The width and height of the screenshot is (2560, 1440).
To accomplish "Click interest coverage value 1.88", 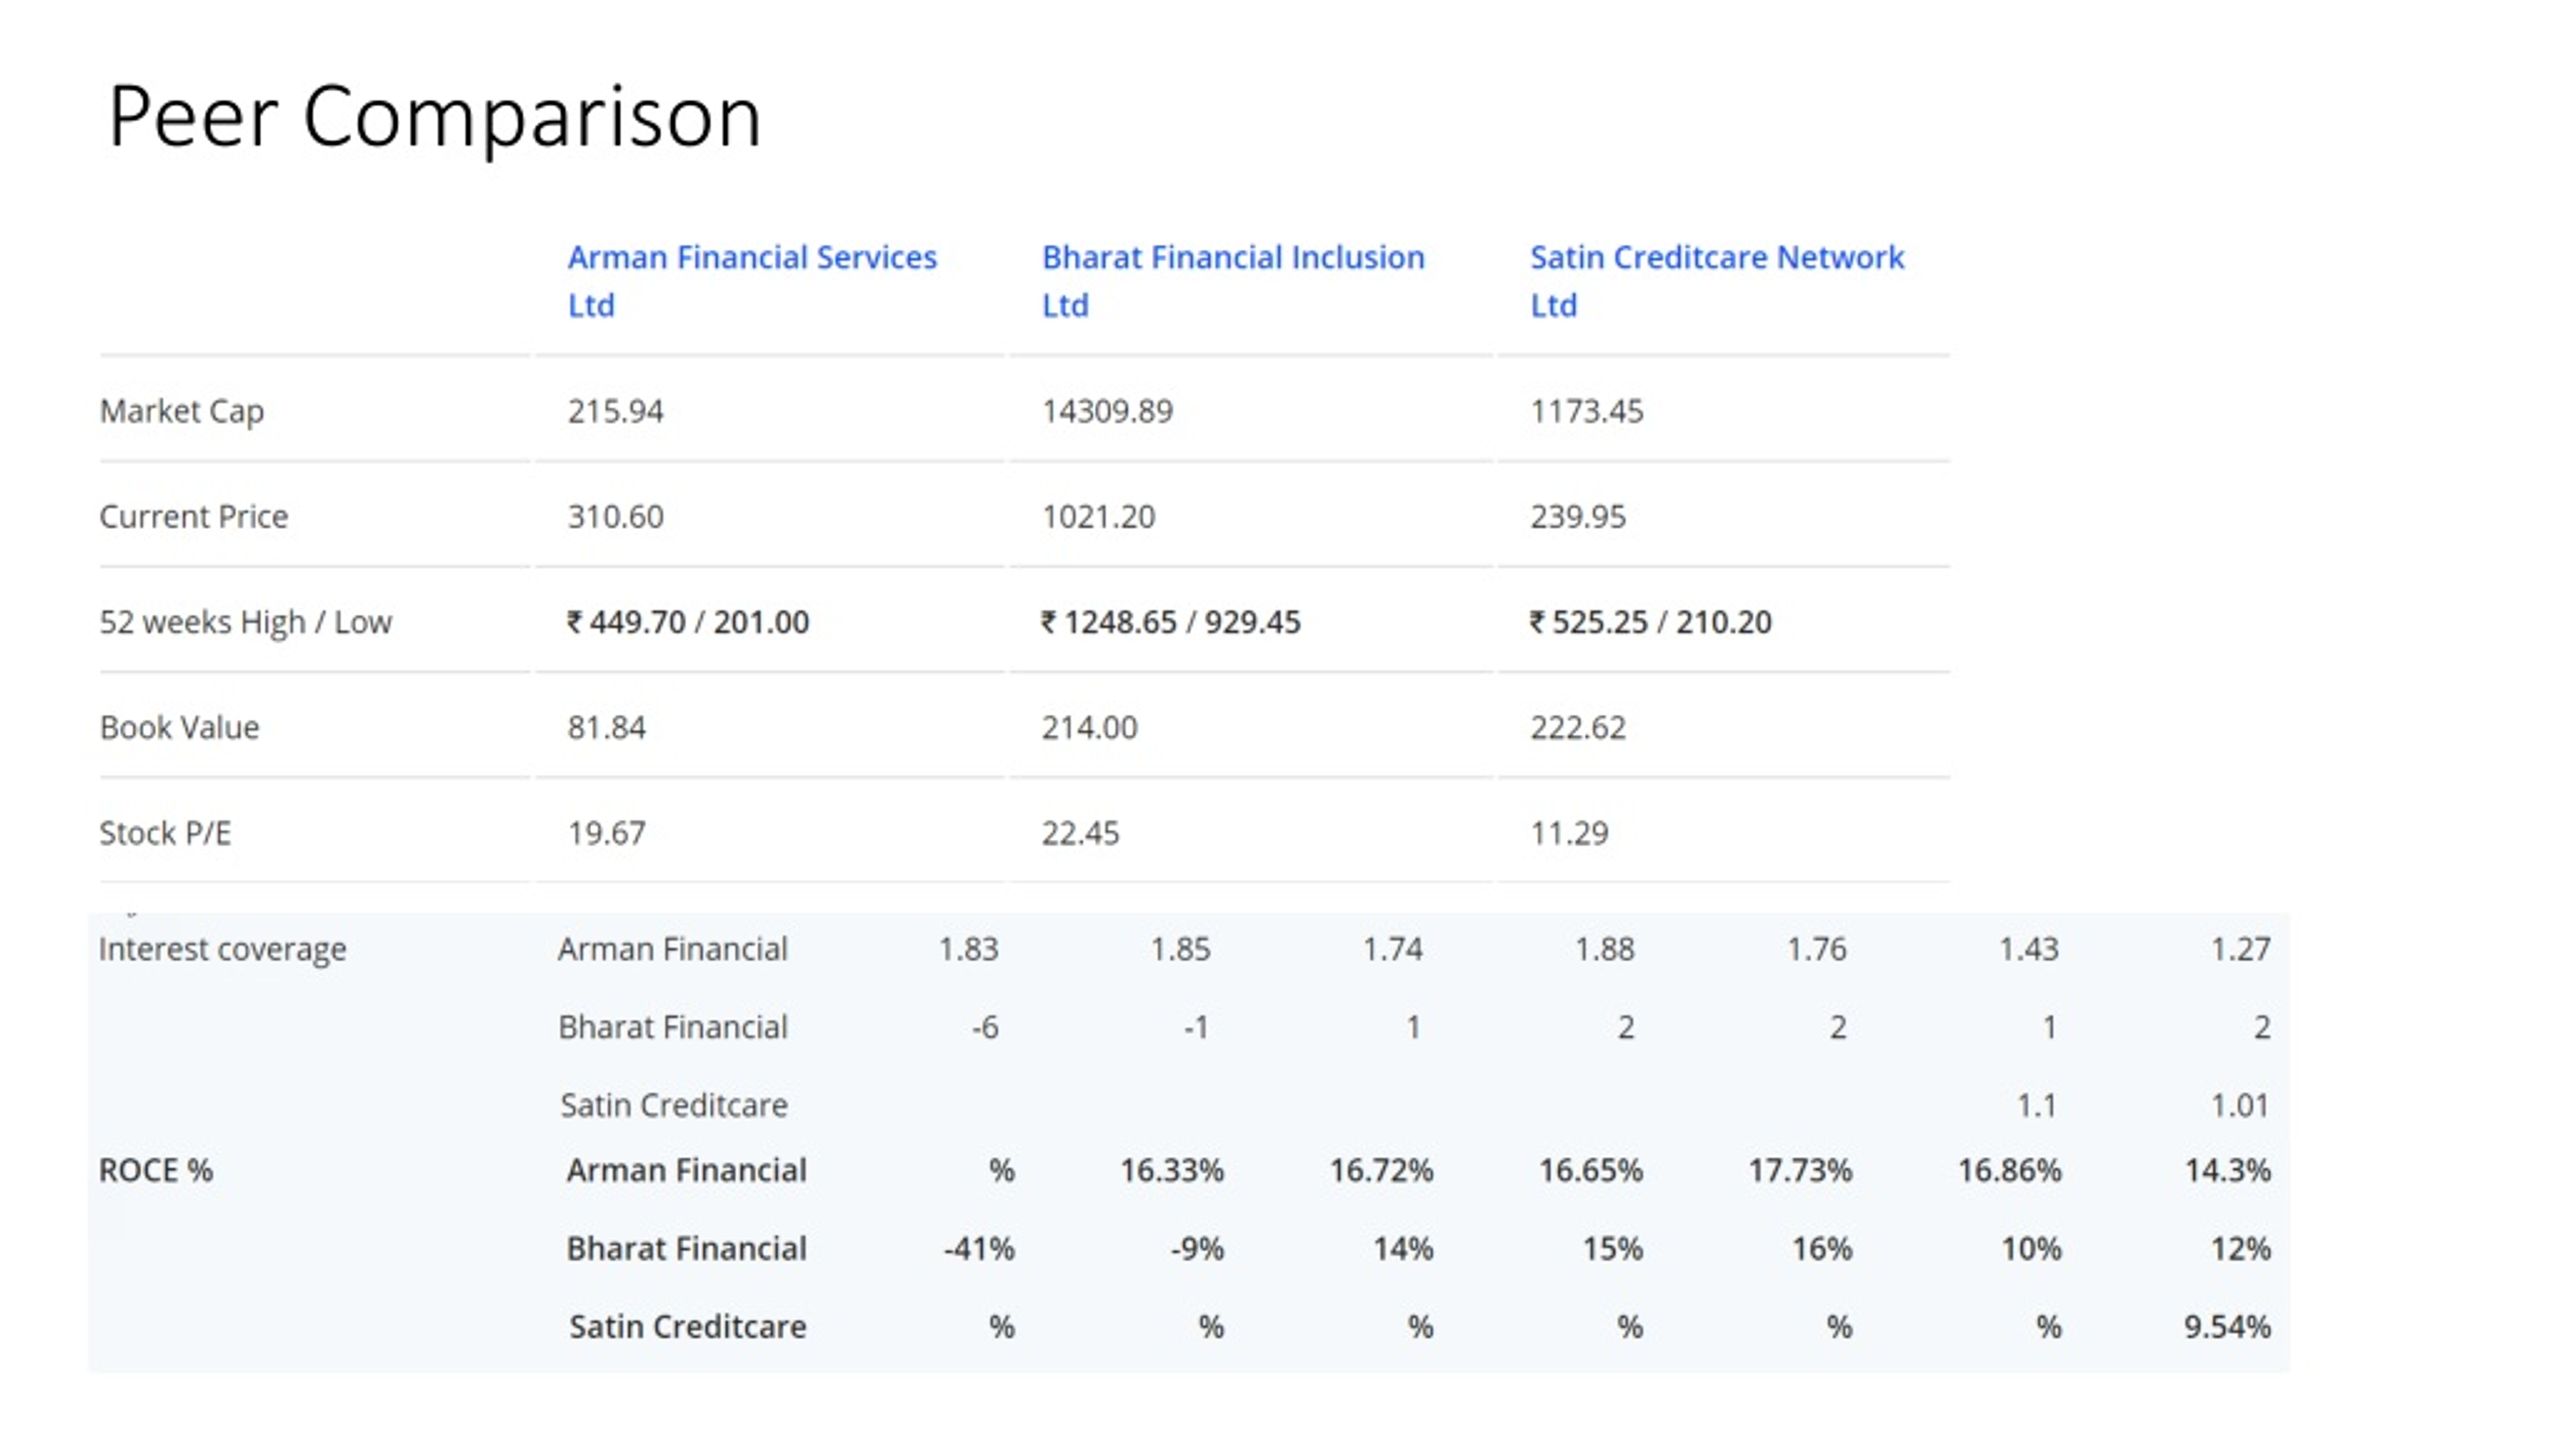I will 1604,949.
